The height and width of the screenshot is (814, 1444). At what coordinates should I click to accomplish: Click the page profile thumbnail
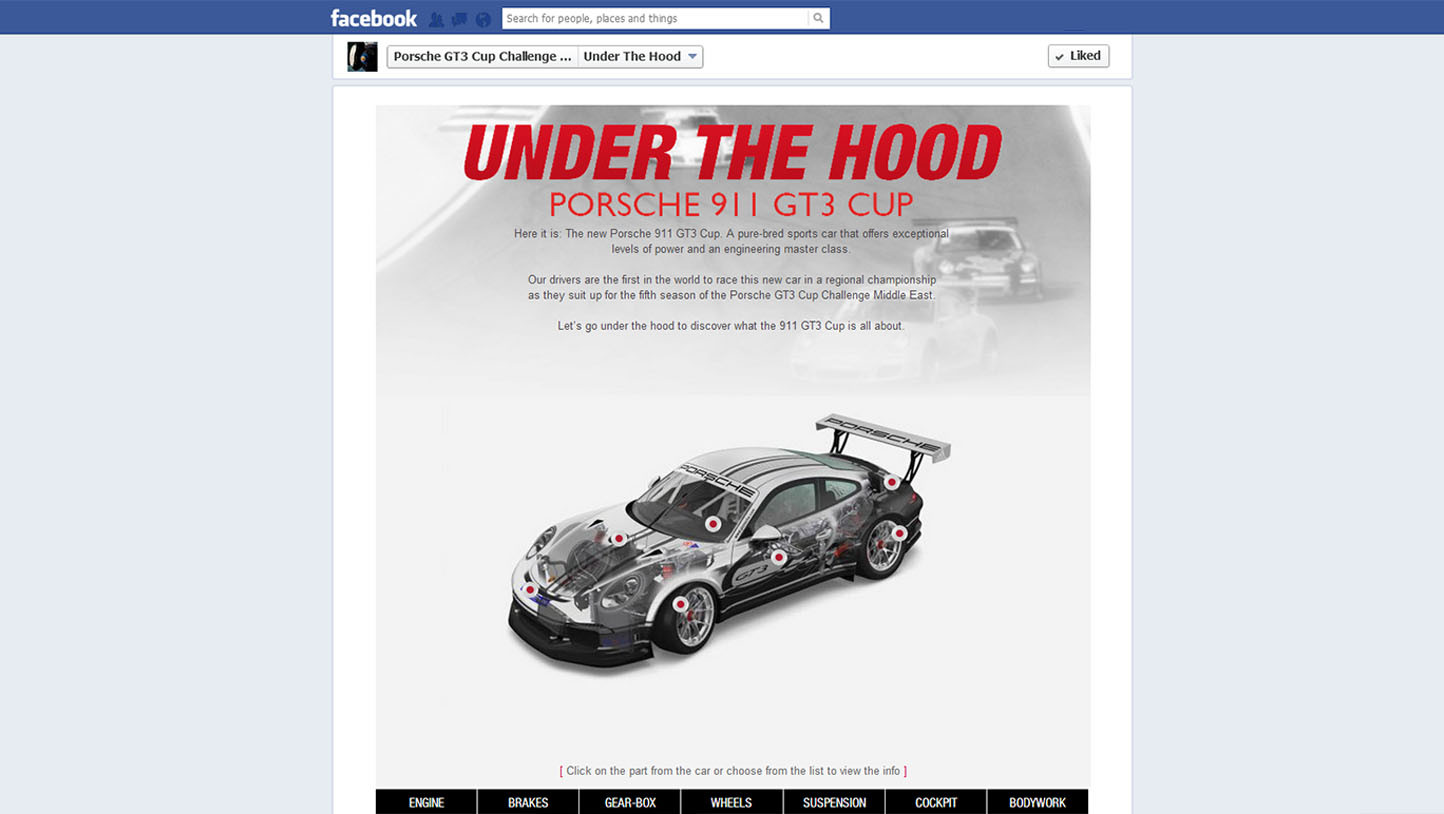[362, 56]
